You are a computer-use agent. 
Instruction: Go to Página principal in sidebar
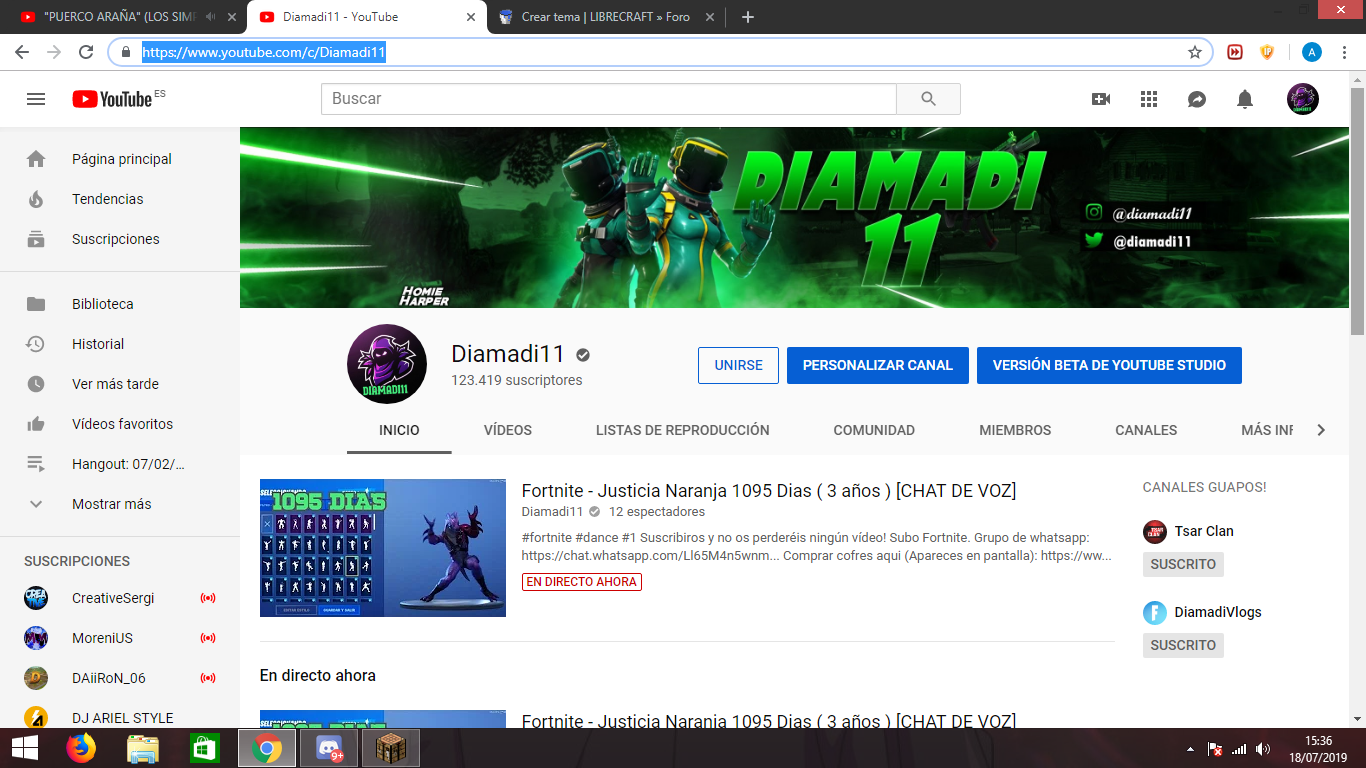point(120,159)
